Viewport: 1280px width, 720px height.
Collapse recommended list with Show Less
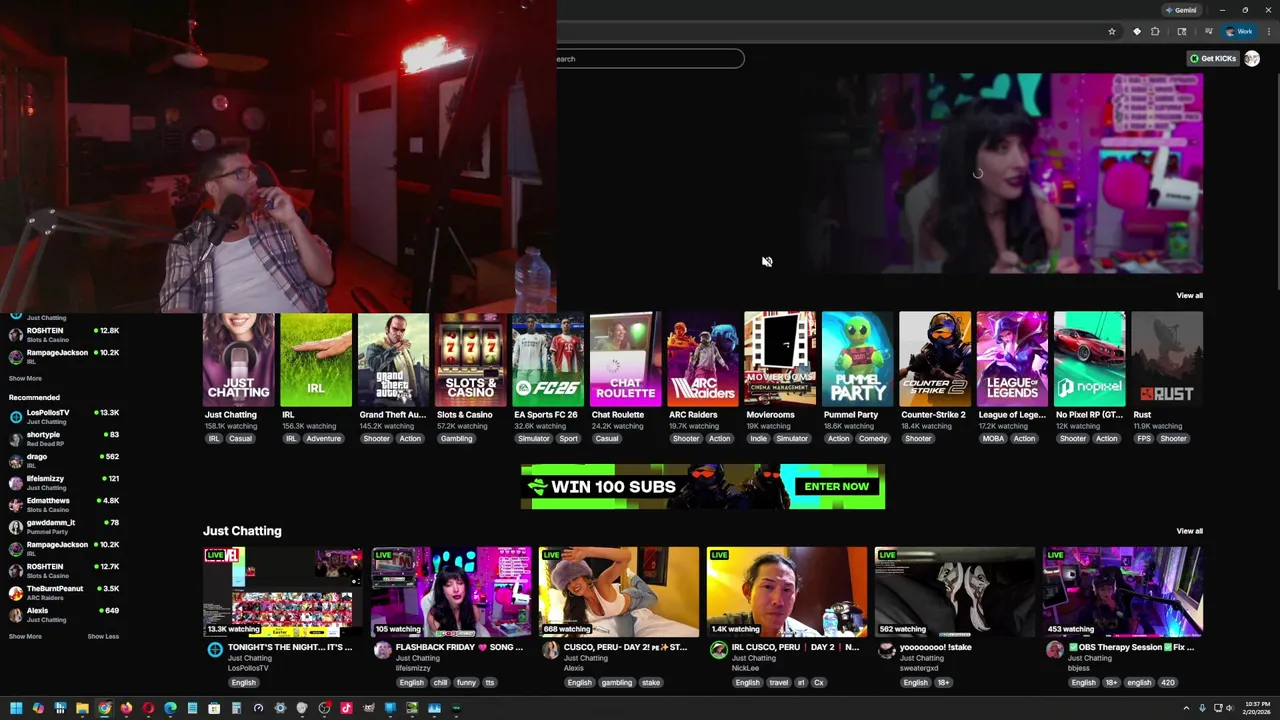[103, 636]
